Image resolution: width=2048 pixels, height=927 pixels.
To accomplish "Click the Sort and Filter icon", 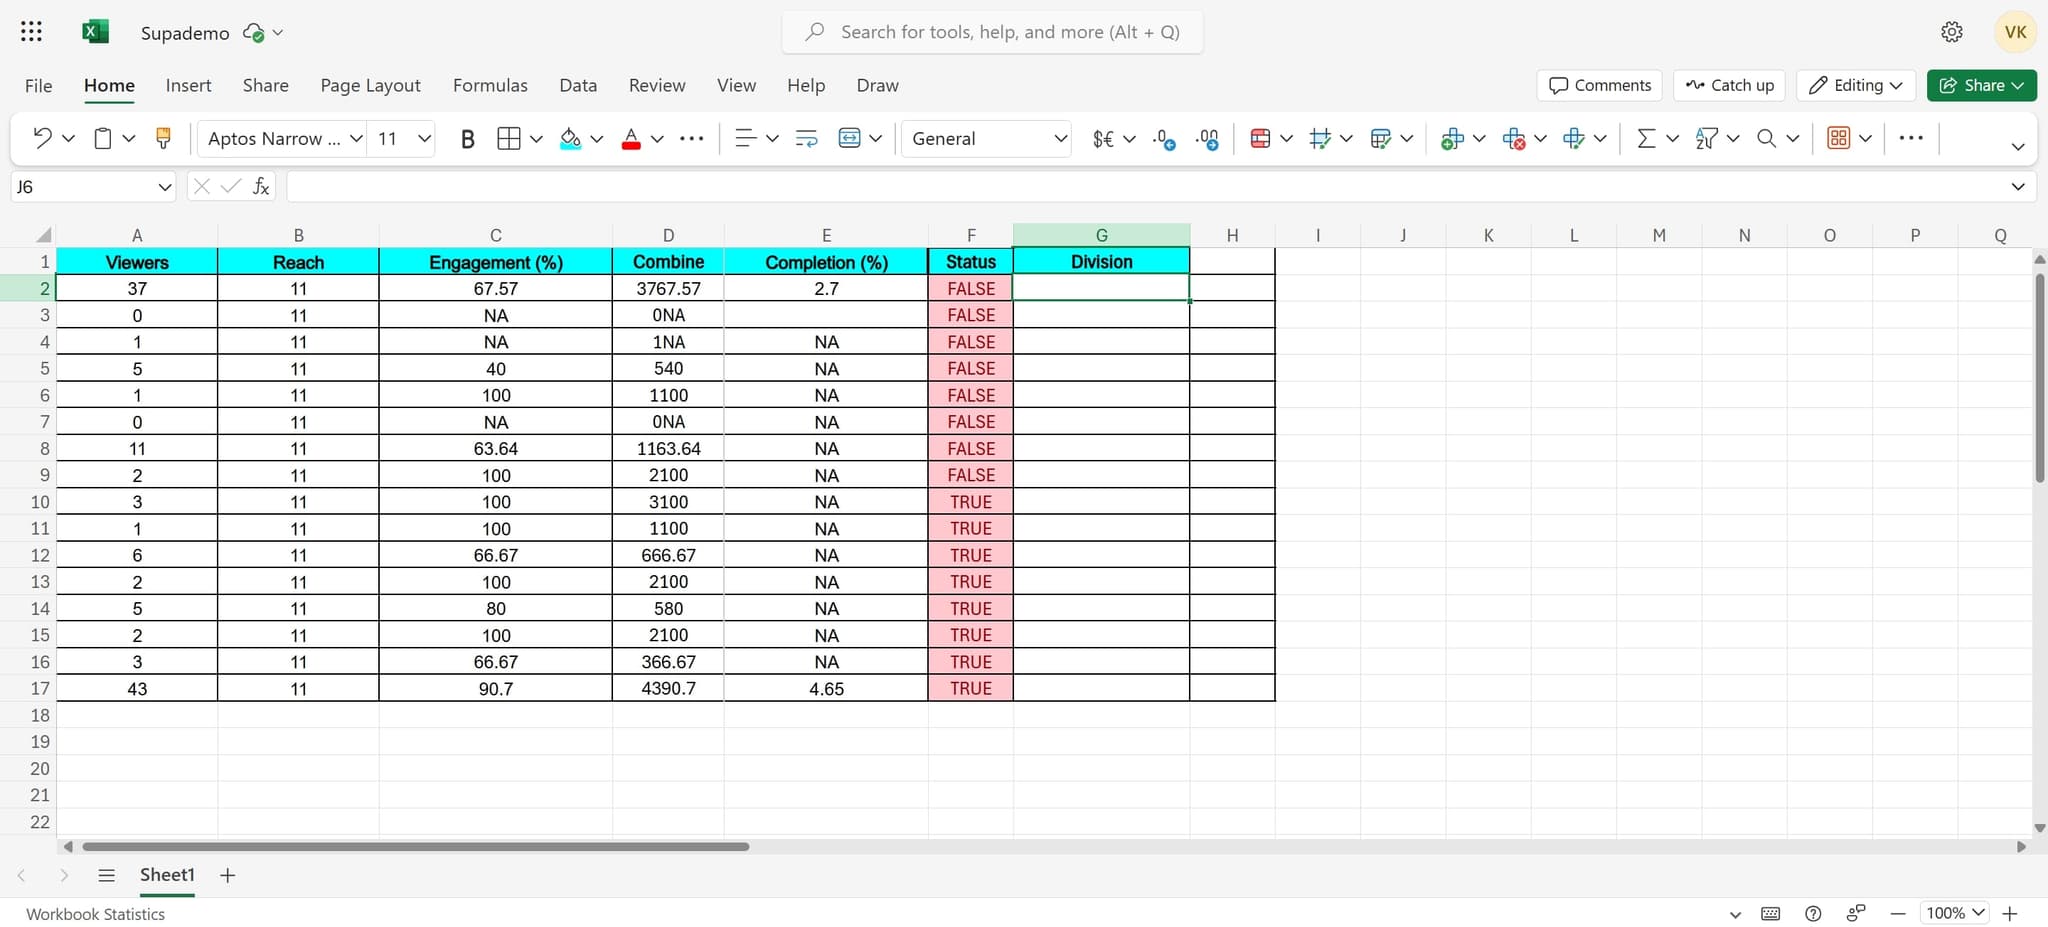I will 1706,138.
